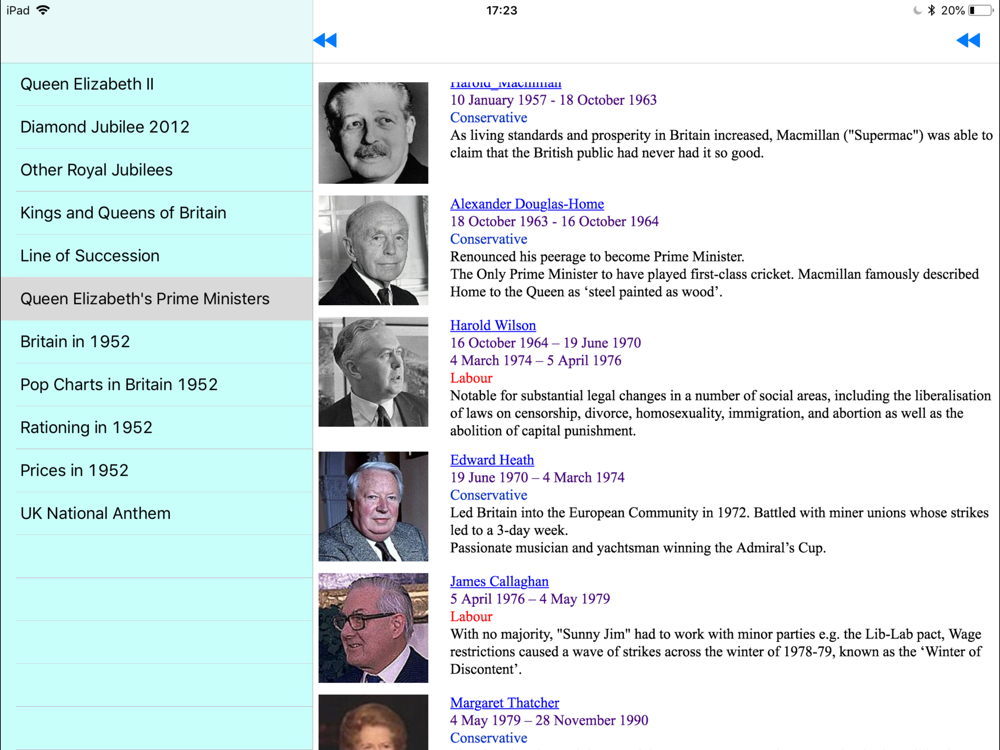
Task: Tap Edward Heath's portrait photo
Action: (x=374, y=506)
